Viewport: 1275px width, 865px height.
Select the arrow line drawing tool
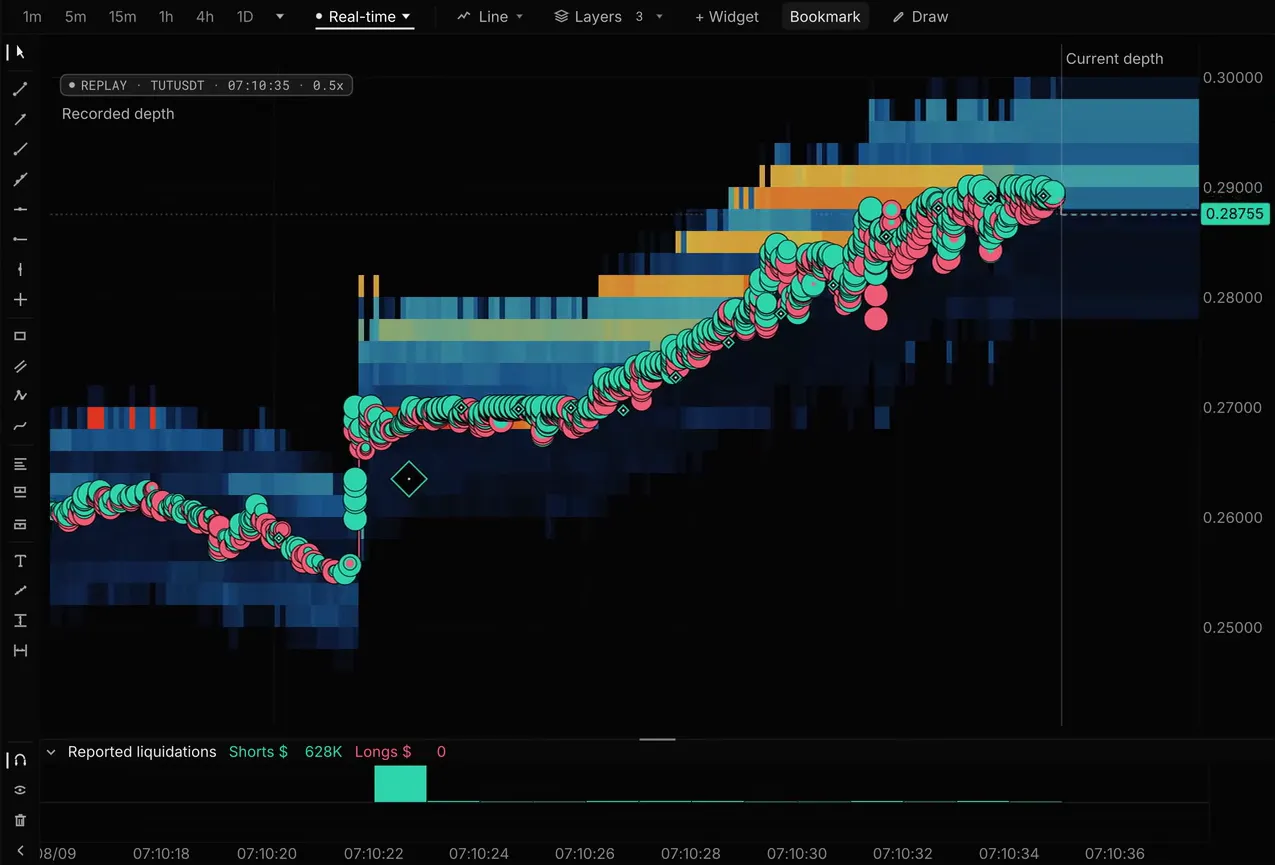(x=20, y=119)
